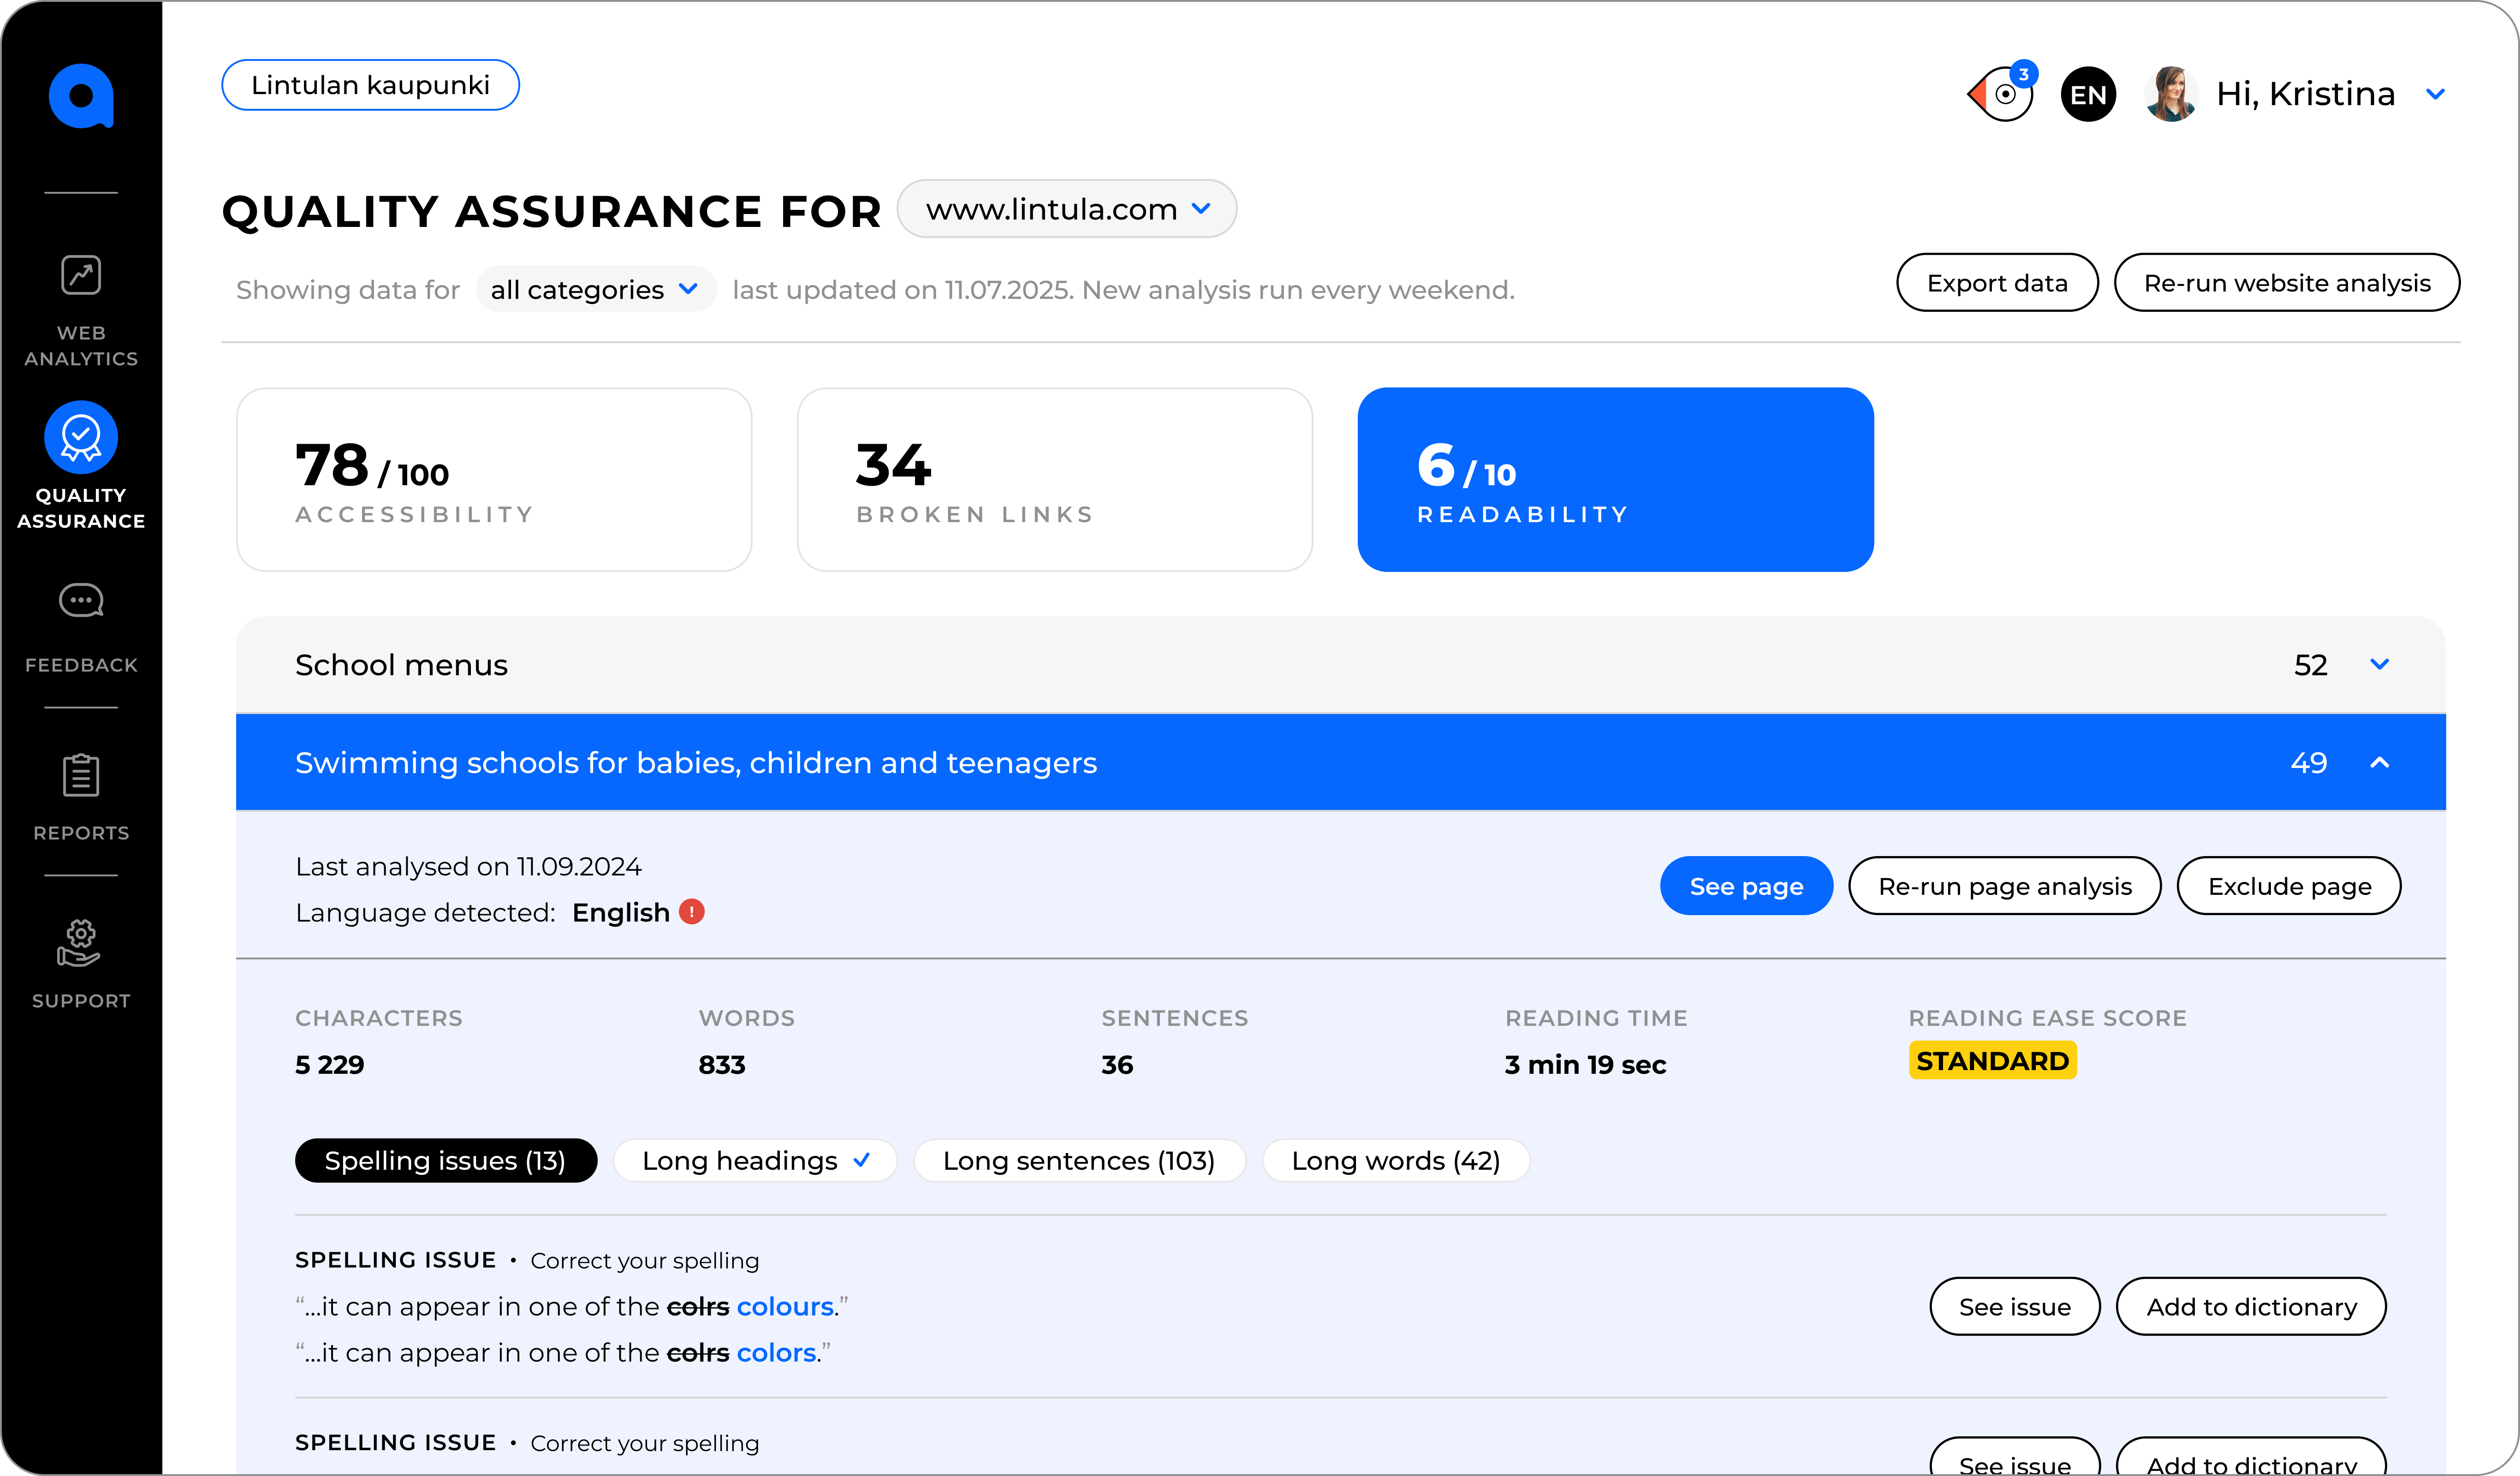Viewport: 2520px width, 1476px height.
Task: Click the Lintulan kaupunki pill
Action: click(x=370, y=85)
